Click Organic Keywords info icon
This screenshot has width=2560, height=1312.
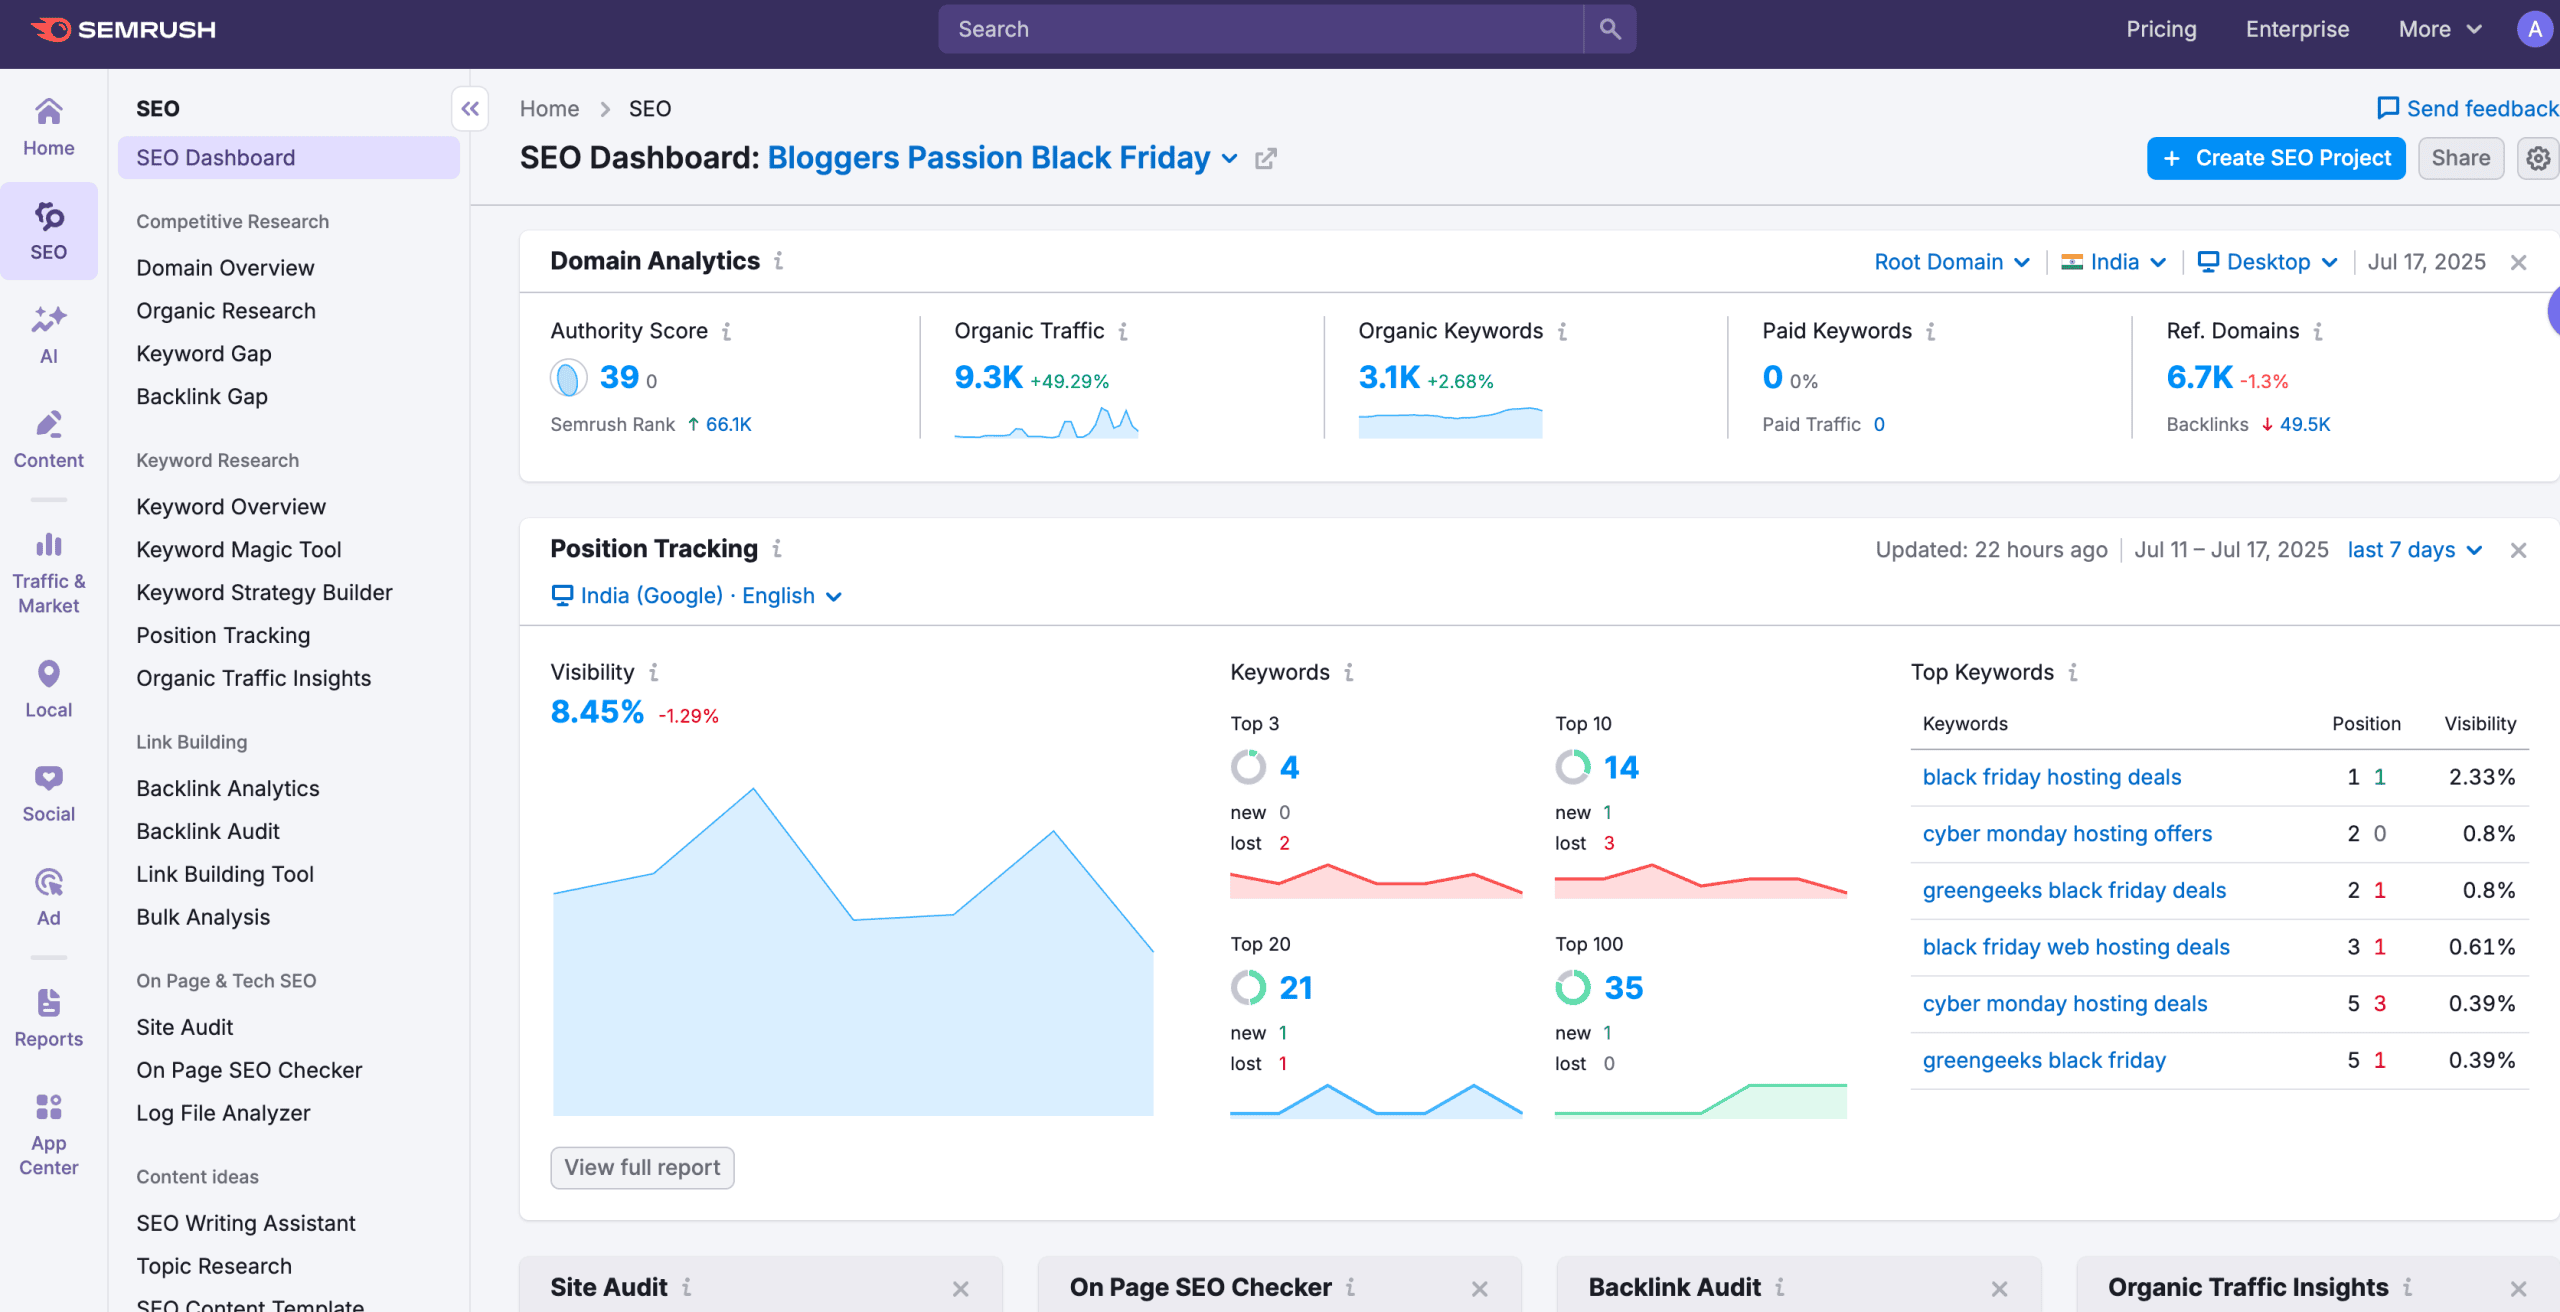coord(1563,331)
